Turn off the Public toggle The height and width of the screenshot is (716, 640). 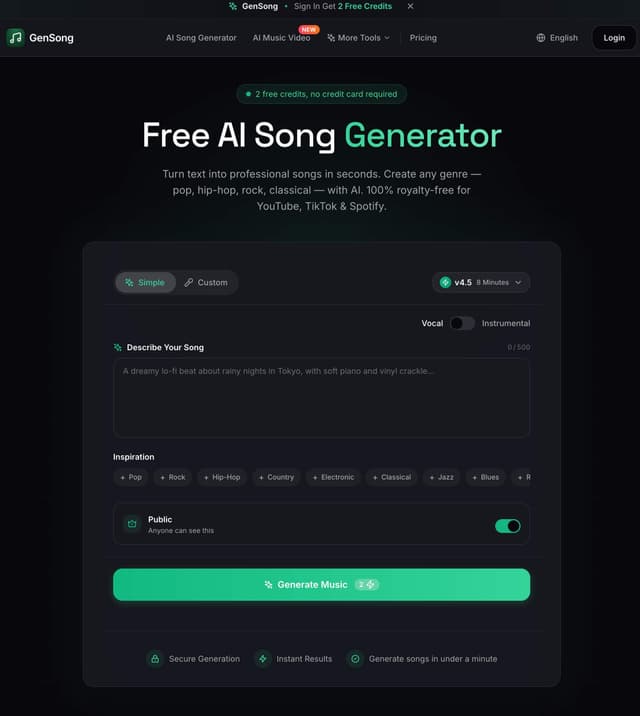point(508,526)
